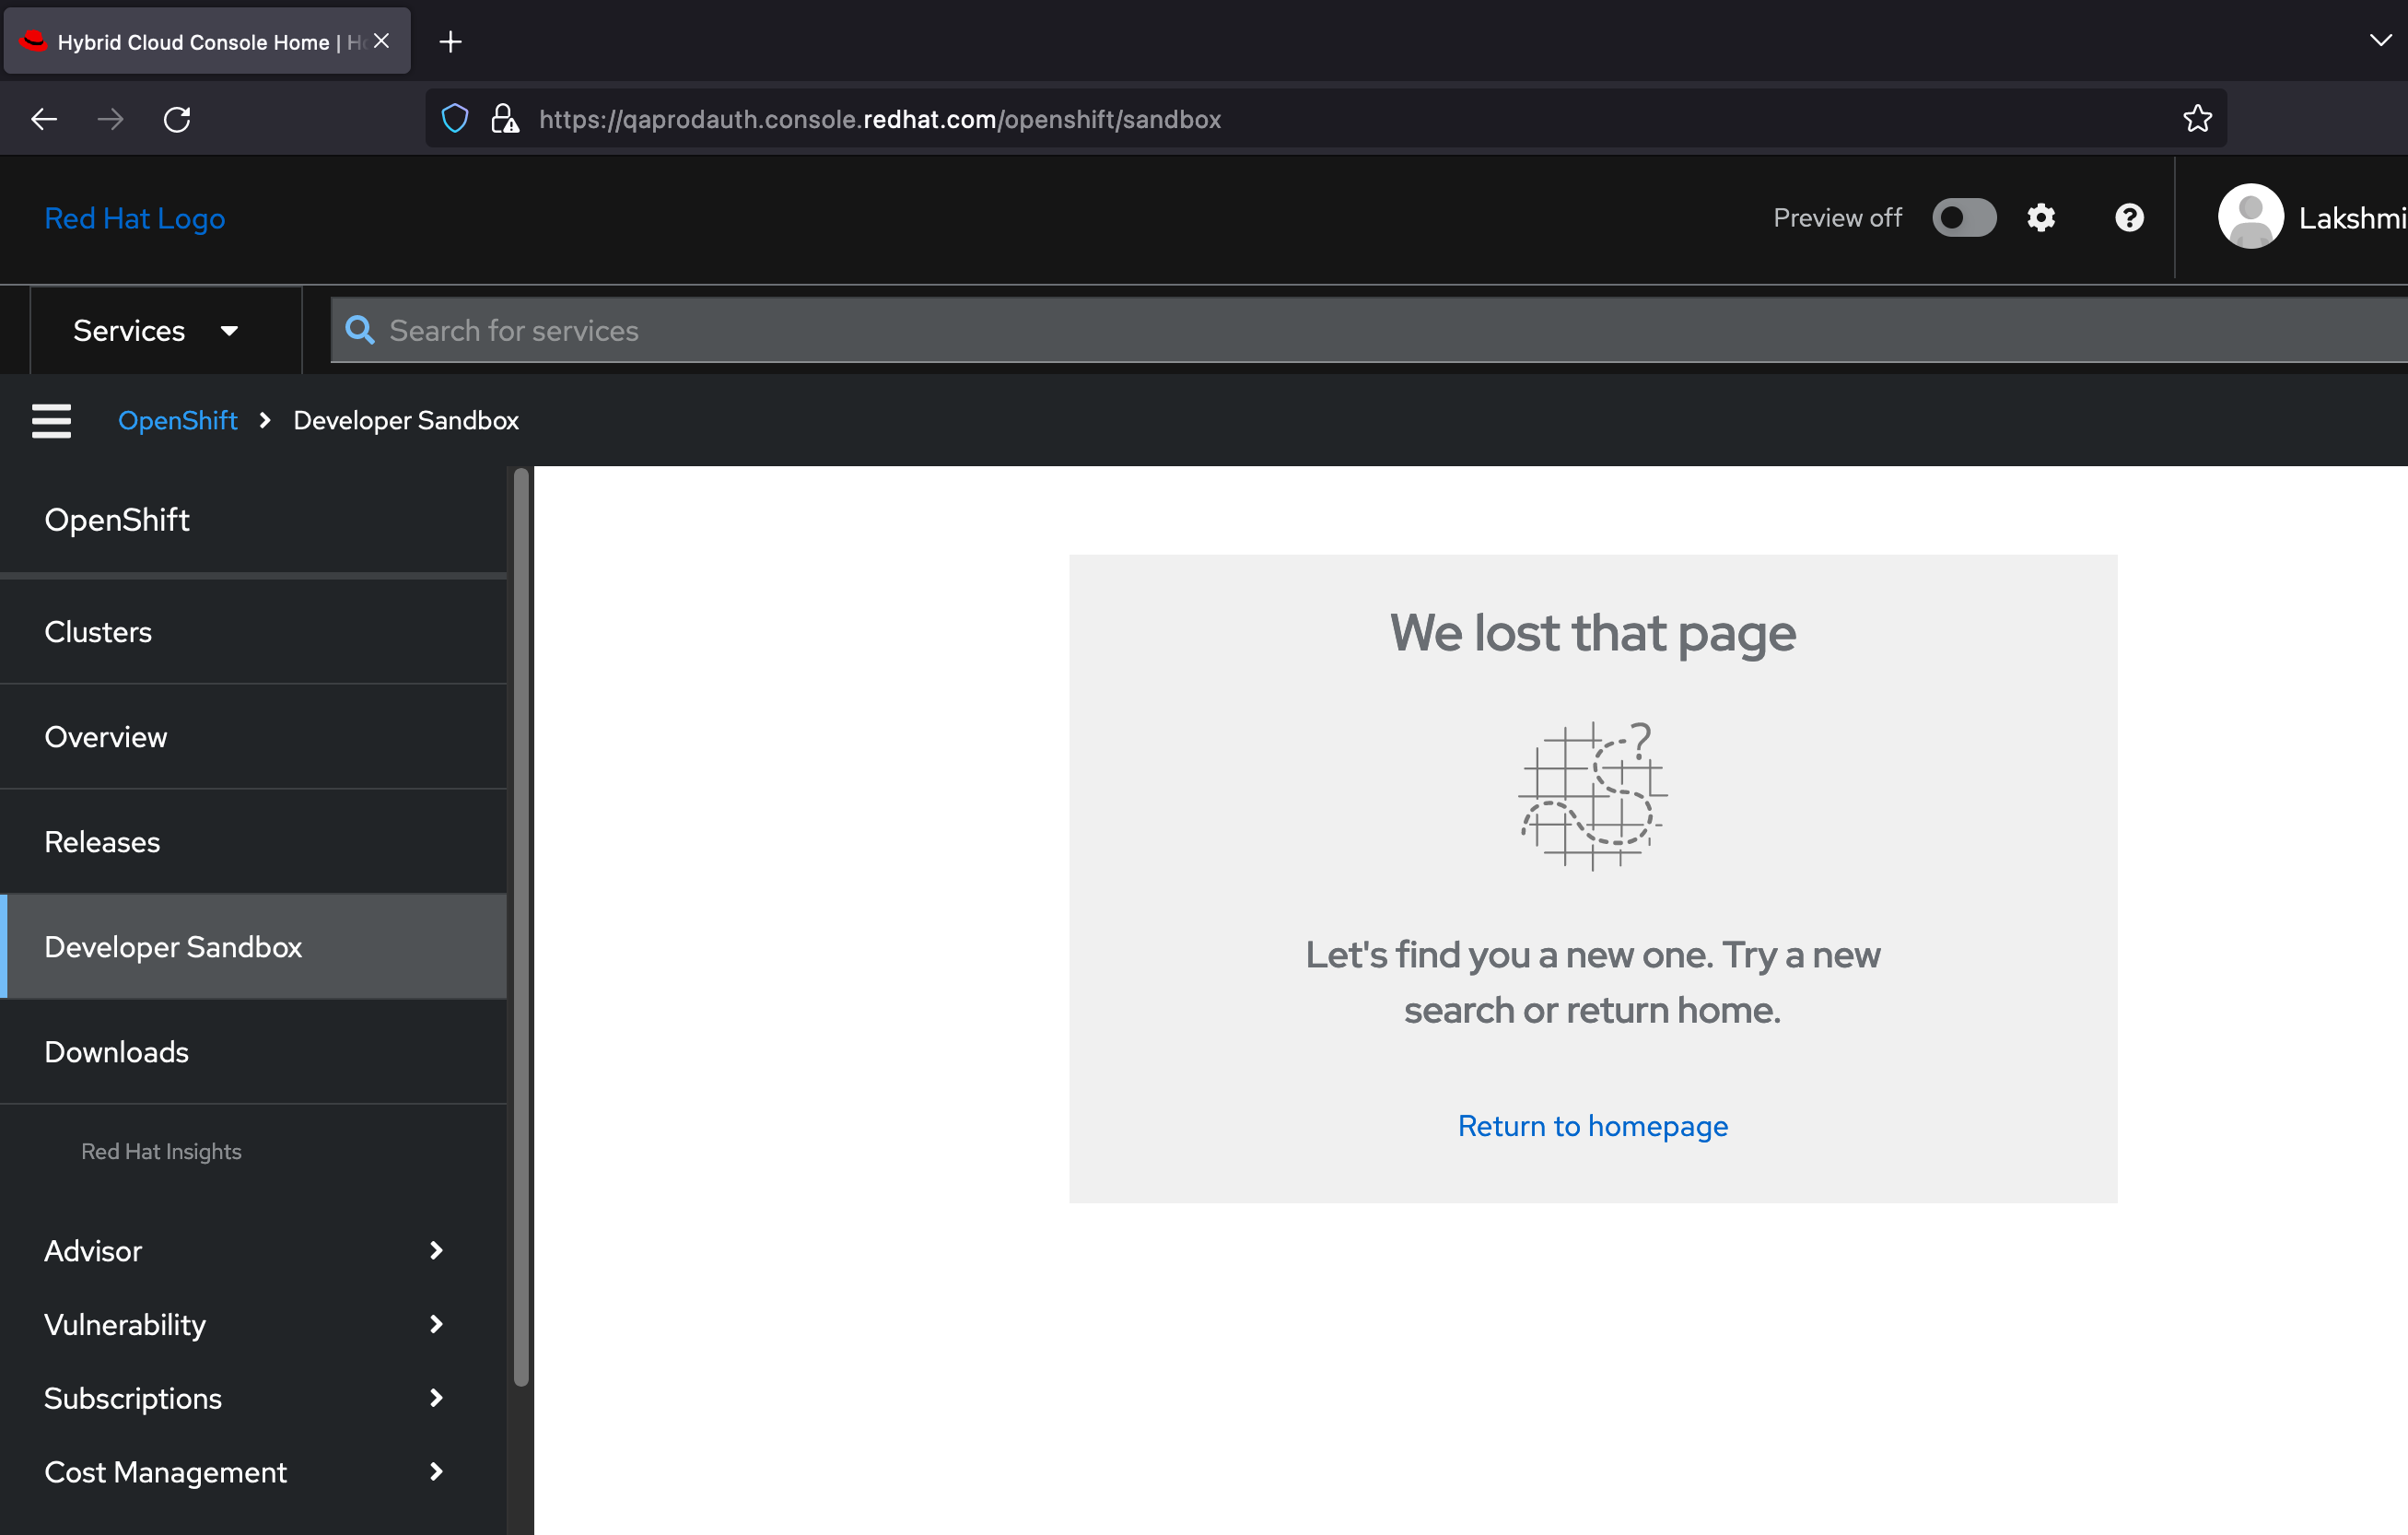Image resolution: width=2408 pixels, height=1535 pixels.
Task: Click the user avatar icon for Lakshmi
Action: pyautogui.click(x=2250, y=217)
